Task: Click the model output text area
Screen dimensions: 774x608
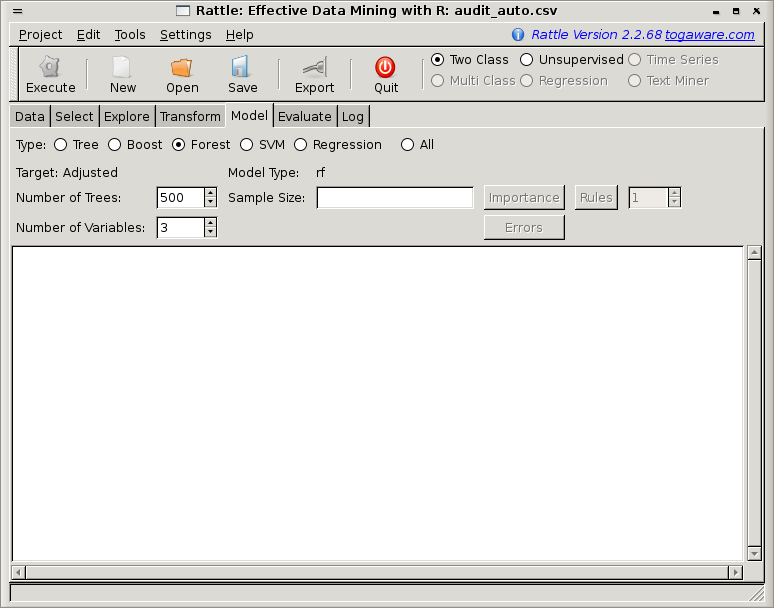Action: click(378, 404)
